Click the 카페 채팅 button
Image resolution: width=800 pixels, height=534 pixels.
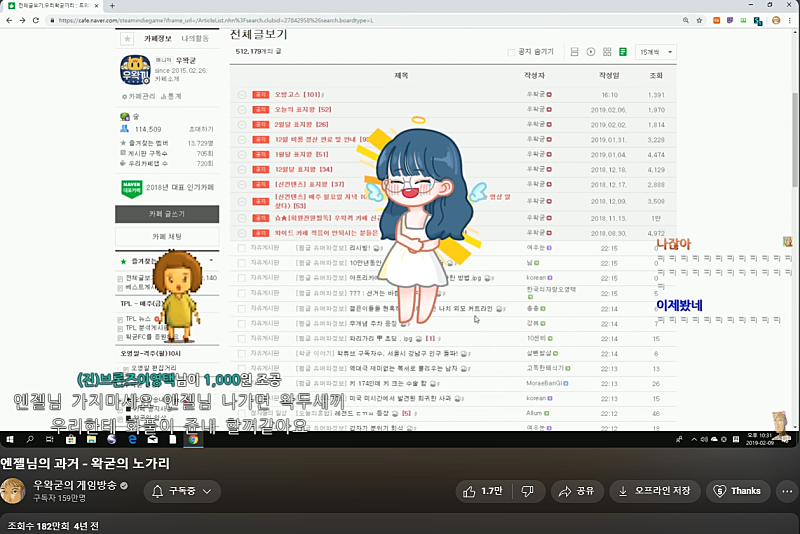[167, 236]
